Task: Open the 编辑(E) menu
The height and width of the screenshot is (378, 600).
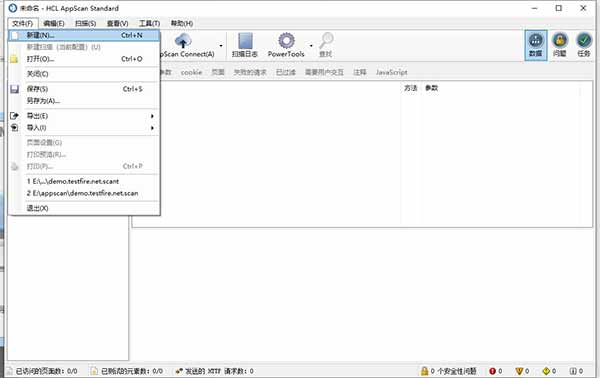Action: click(54, 23)
